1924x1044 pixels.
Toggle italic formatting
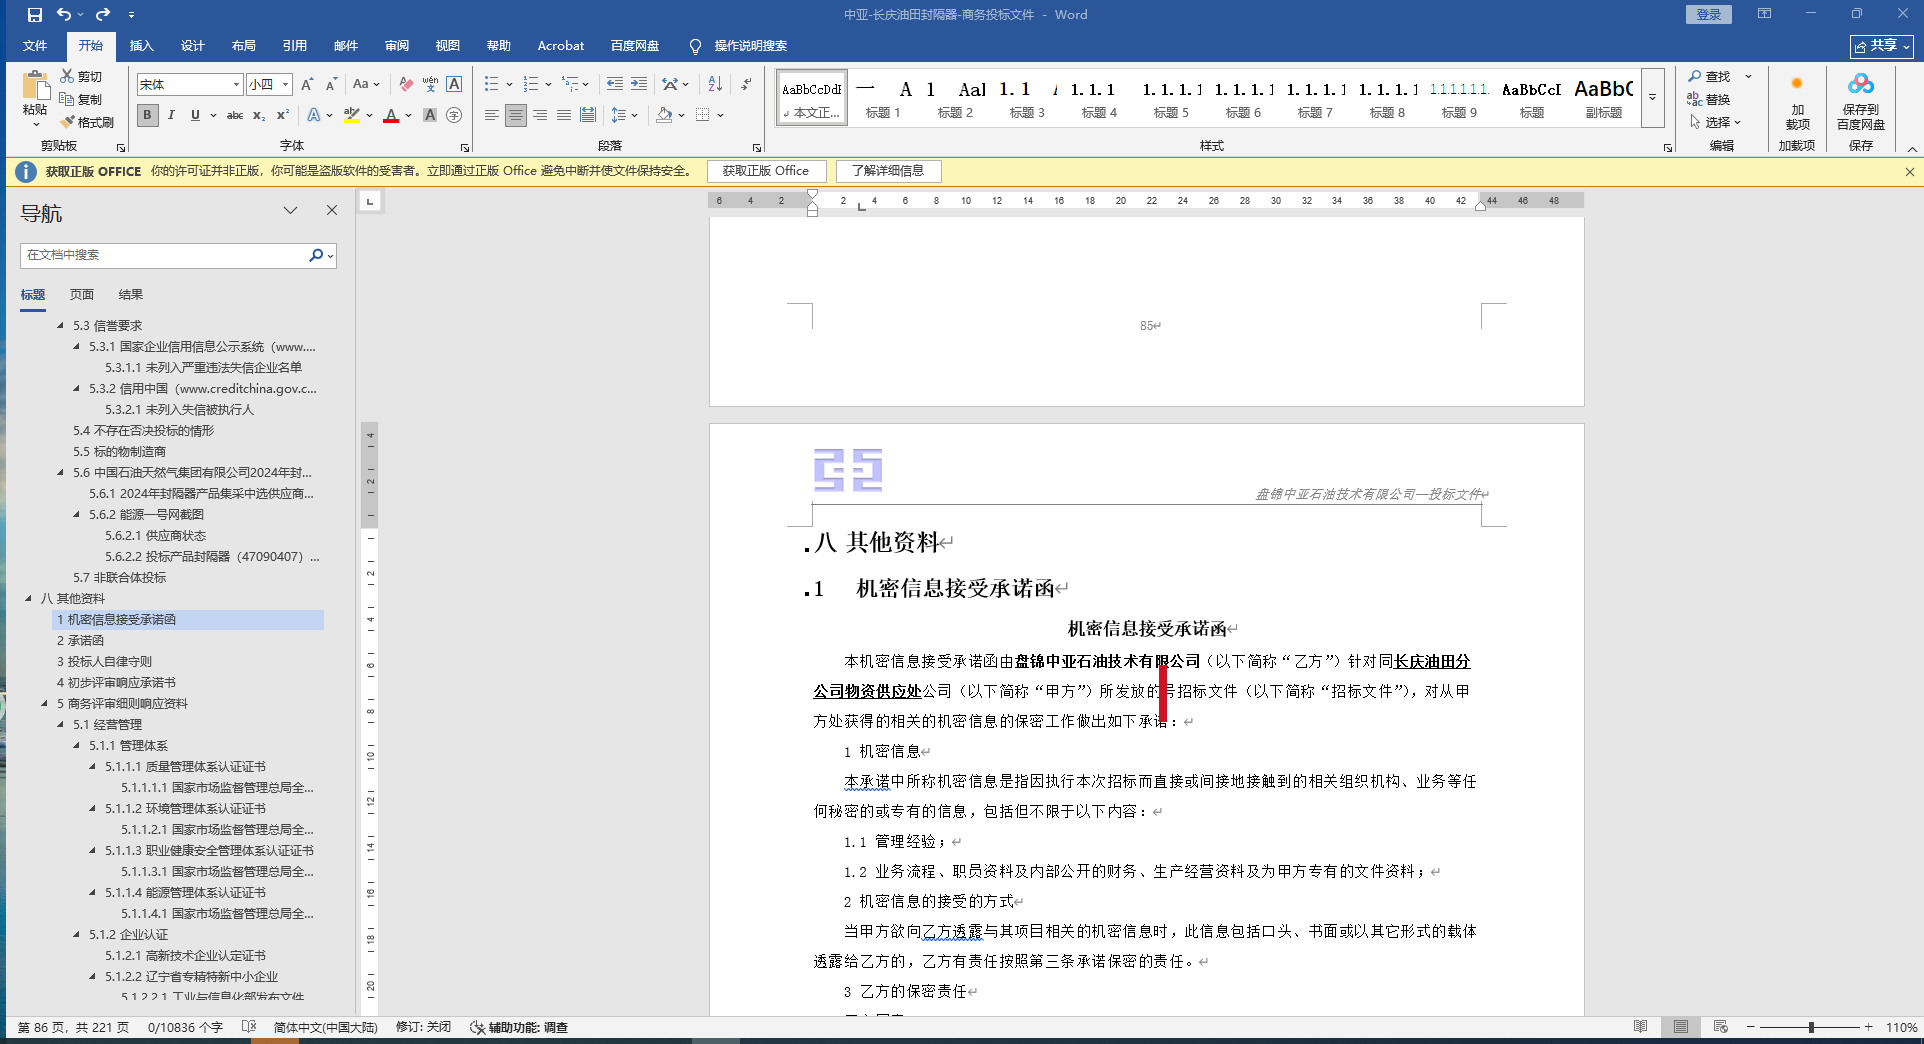point(171,115)
